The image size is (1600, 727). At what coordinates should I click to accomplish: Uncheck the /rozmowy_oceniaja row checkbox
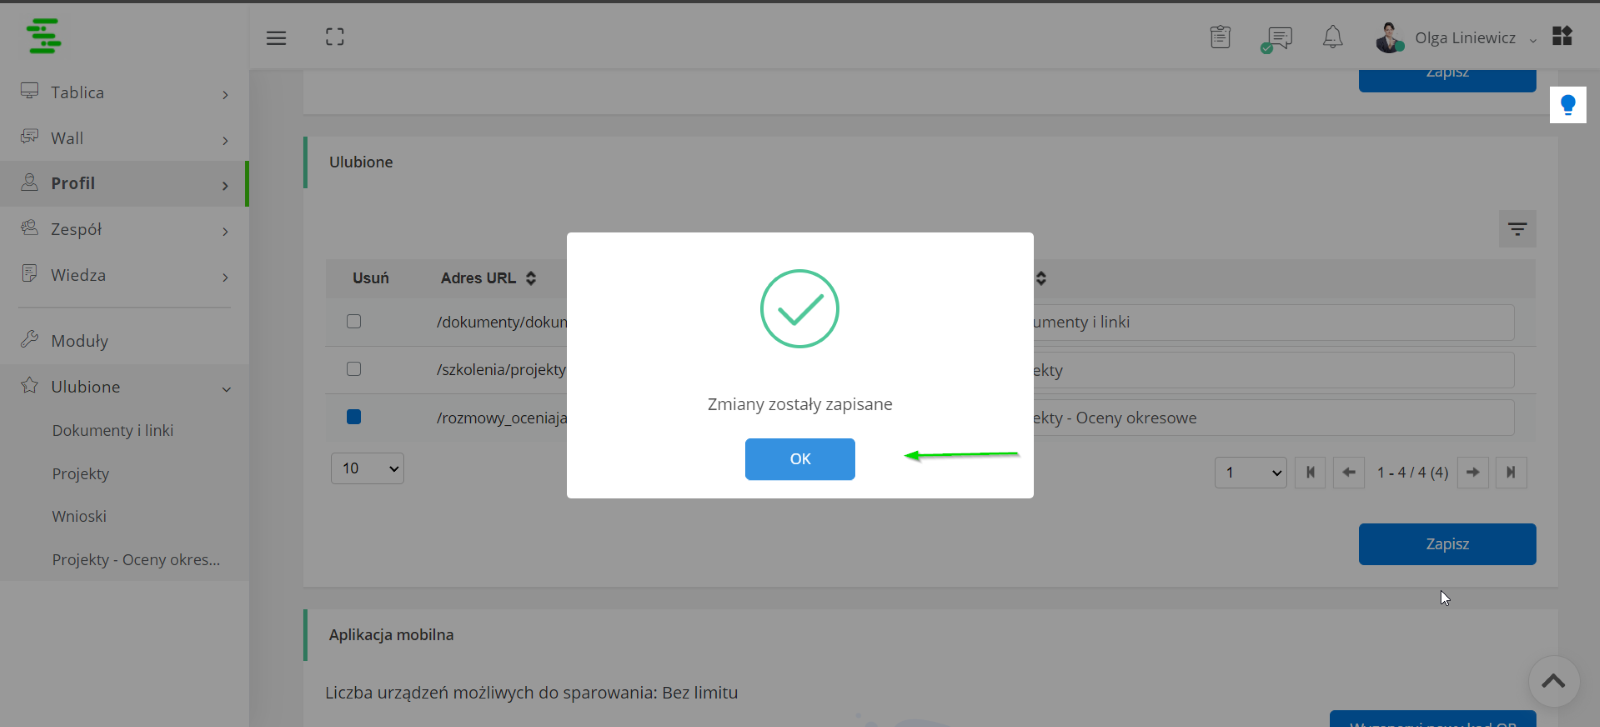pos(354,417)
